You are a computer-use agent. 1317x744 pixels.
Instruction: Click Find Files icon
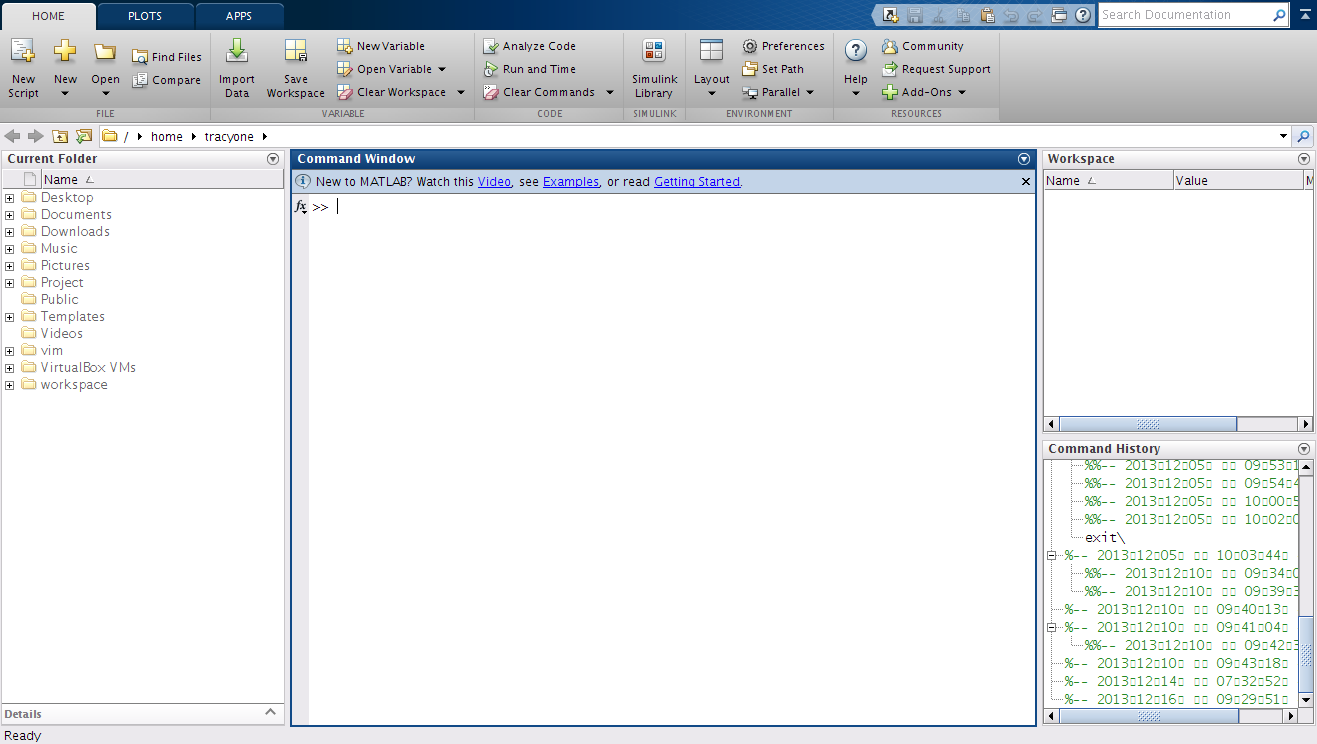(140, 57)
